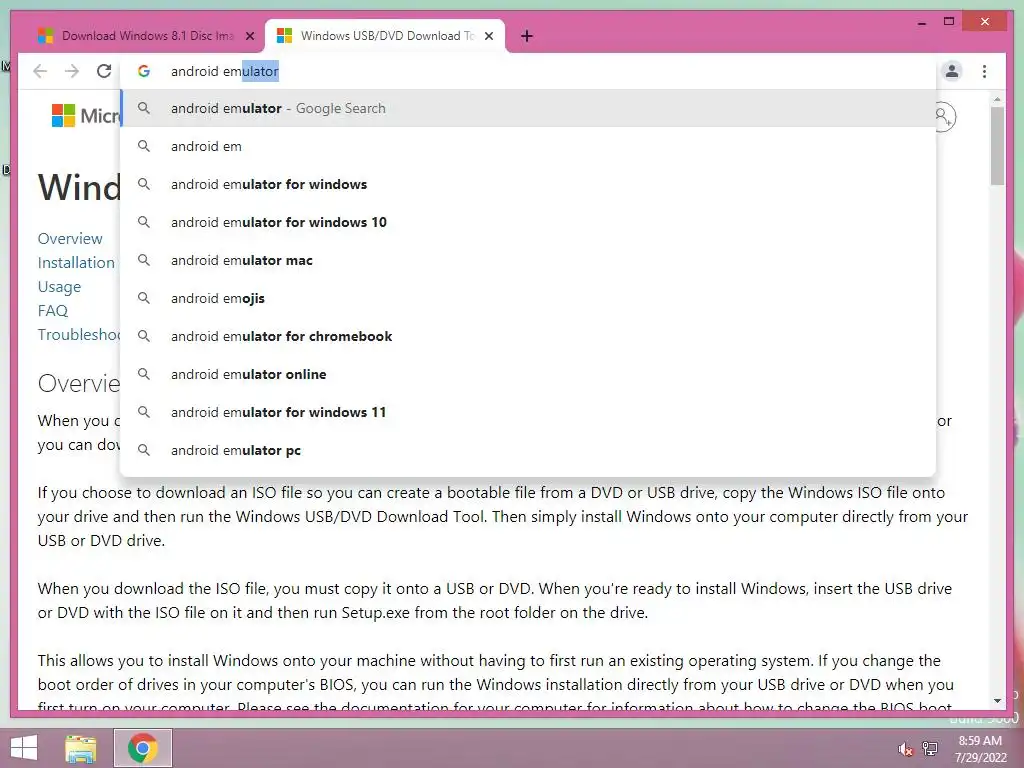Open the Chrome profile avatar icon
This screenshot has width=1024, height=768.
952,71
